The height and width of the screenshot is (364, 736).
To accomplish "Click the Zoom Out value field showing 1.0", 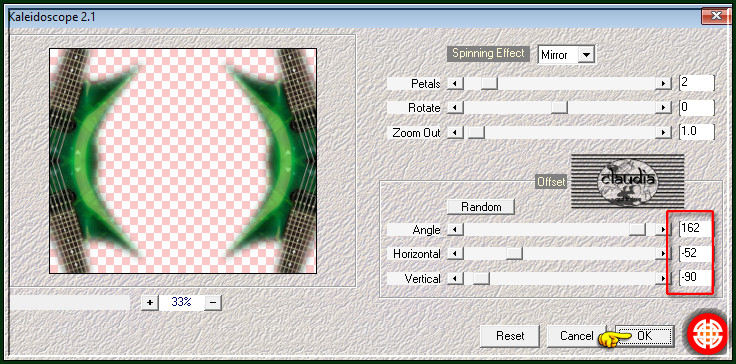I will pyautogui.click(x=697, y=132).
